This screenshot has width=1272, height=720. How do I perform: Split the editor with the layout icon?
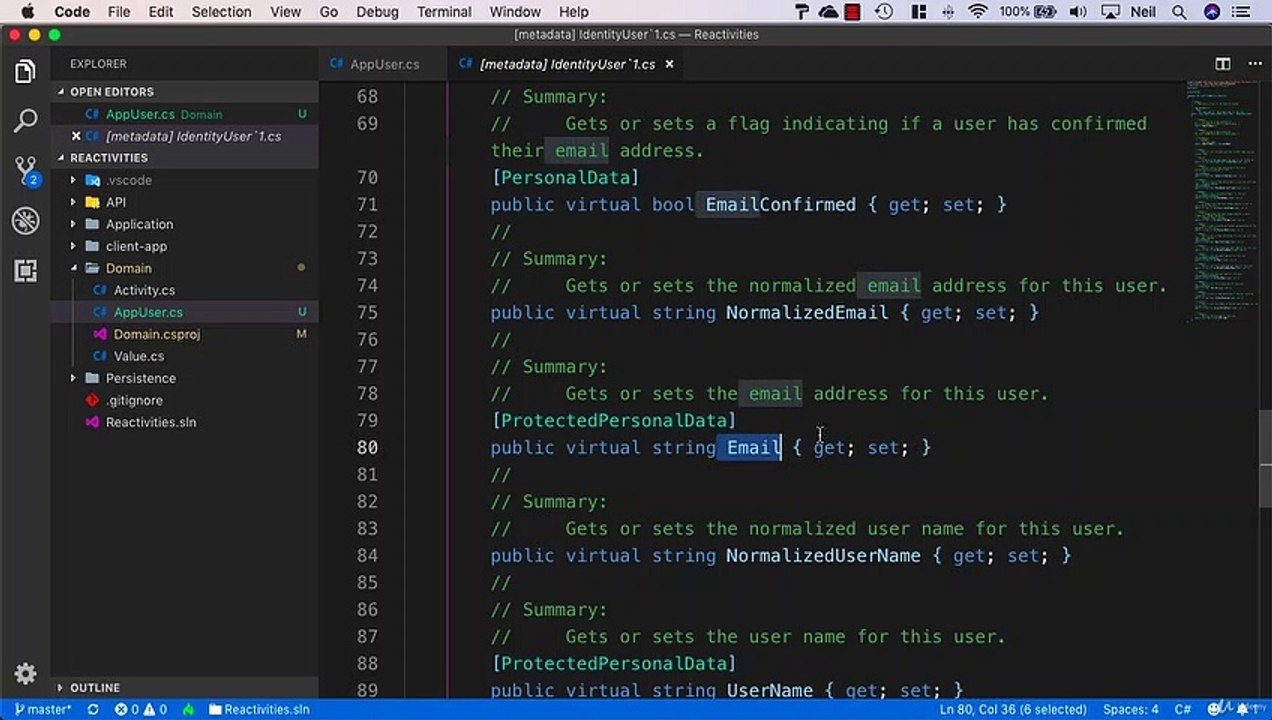point(1223,64)
